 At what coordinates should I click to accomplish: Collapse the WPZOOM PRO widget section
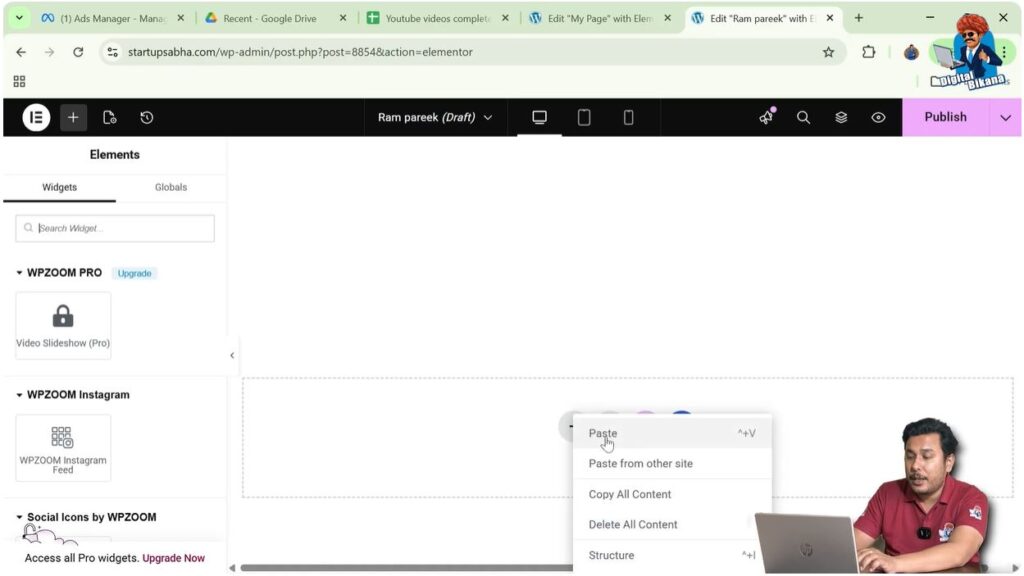[x=20, y=273]
